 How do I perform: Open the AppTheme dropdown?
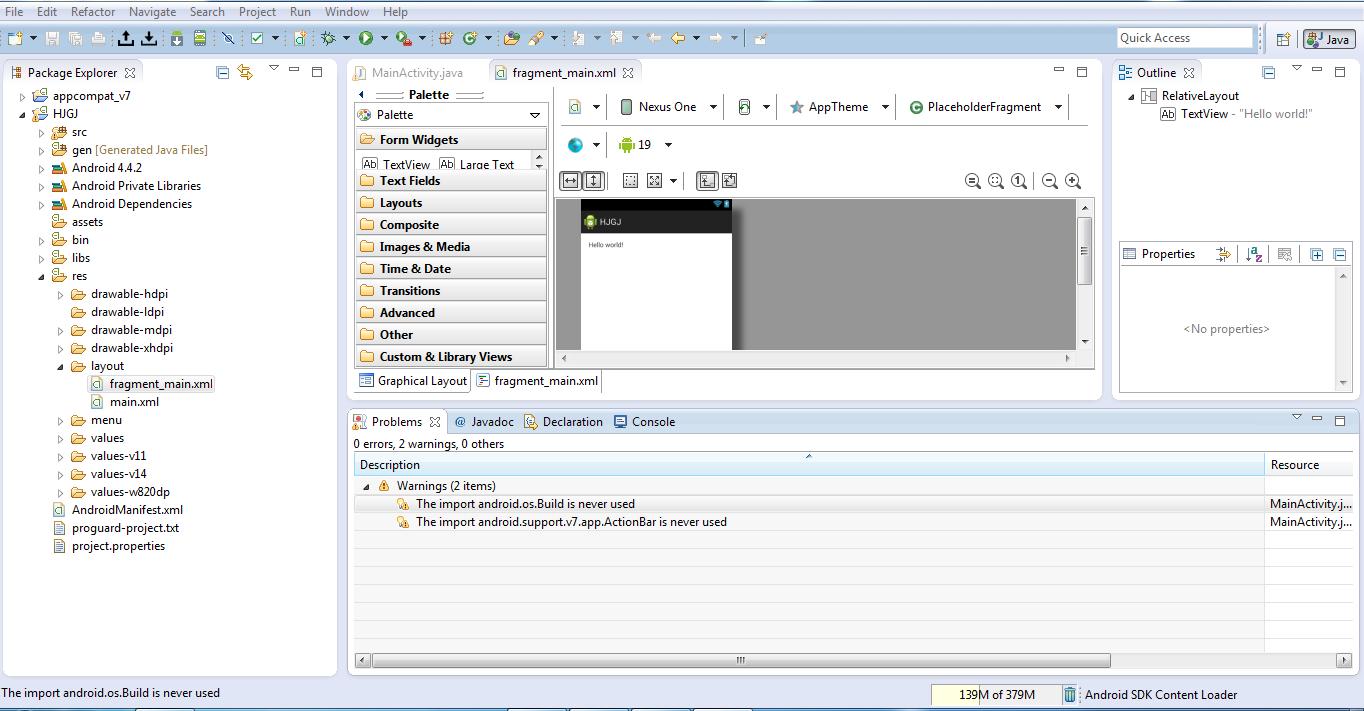coord(839,107)
